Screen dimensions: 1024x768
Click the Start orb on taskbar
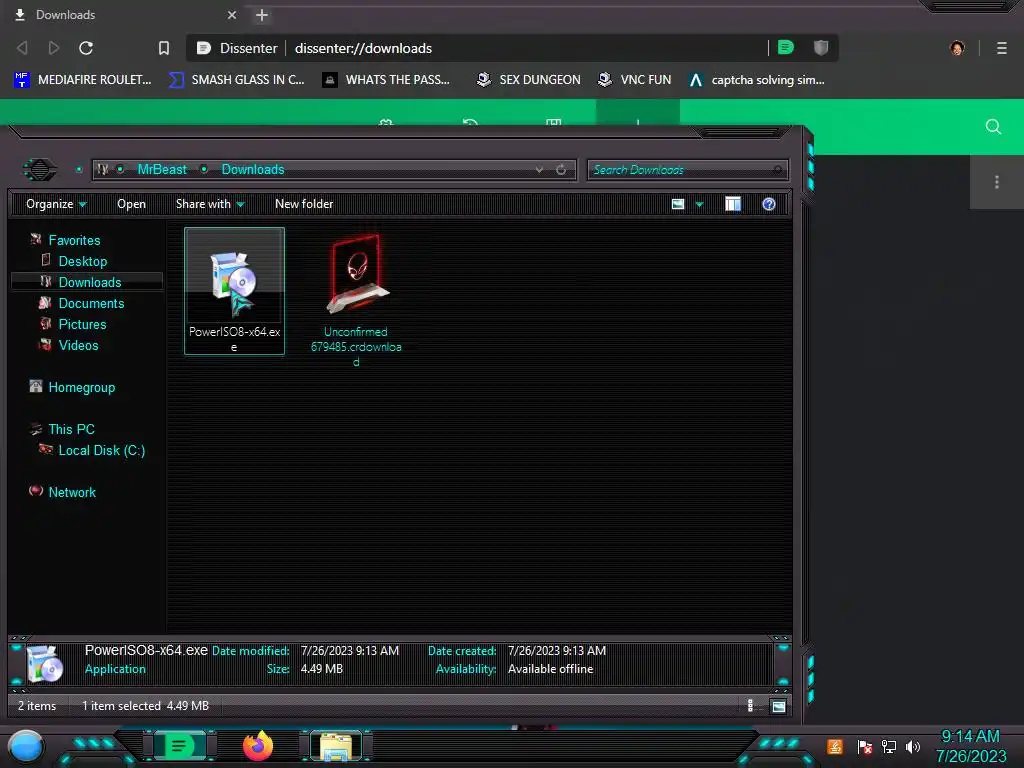(x=26, y=746)
